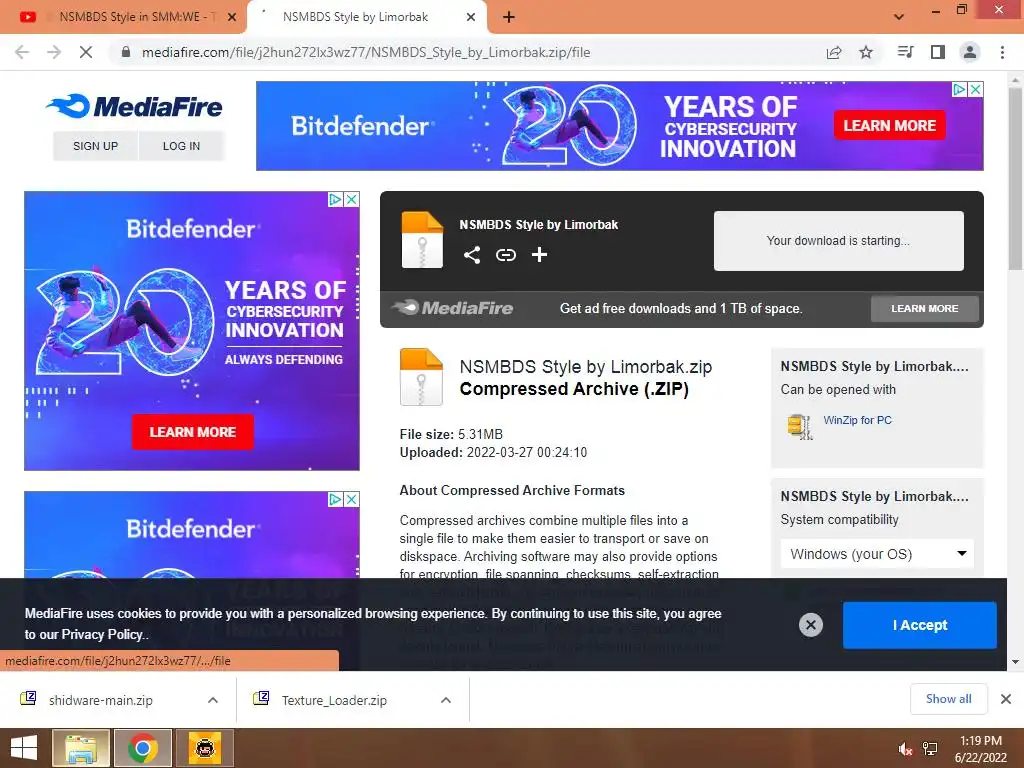The width and height of the screenshot is (1024, 768).
Task: Click the browser back arrow
Action: (x=22, y=52)
